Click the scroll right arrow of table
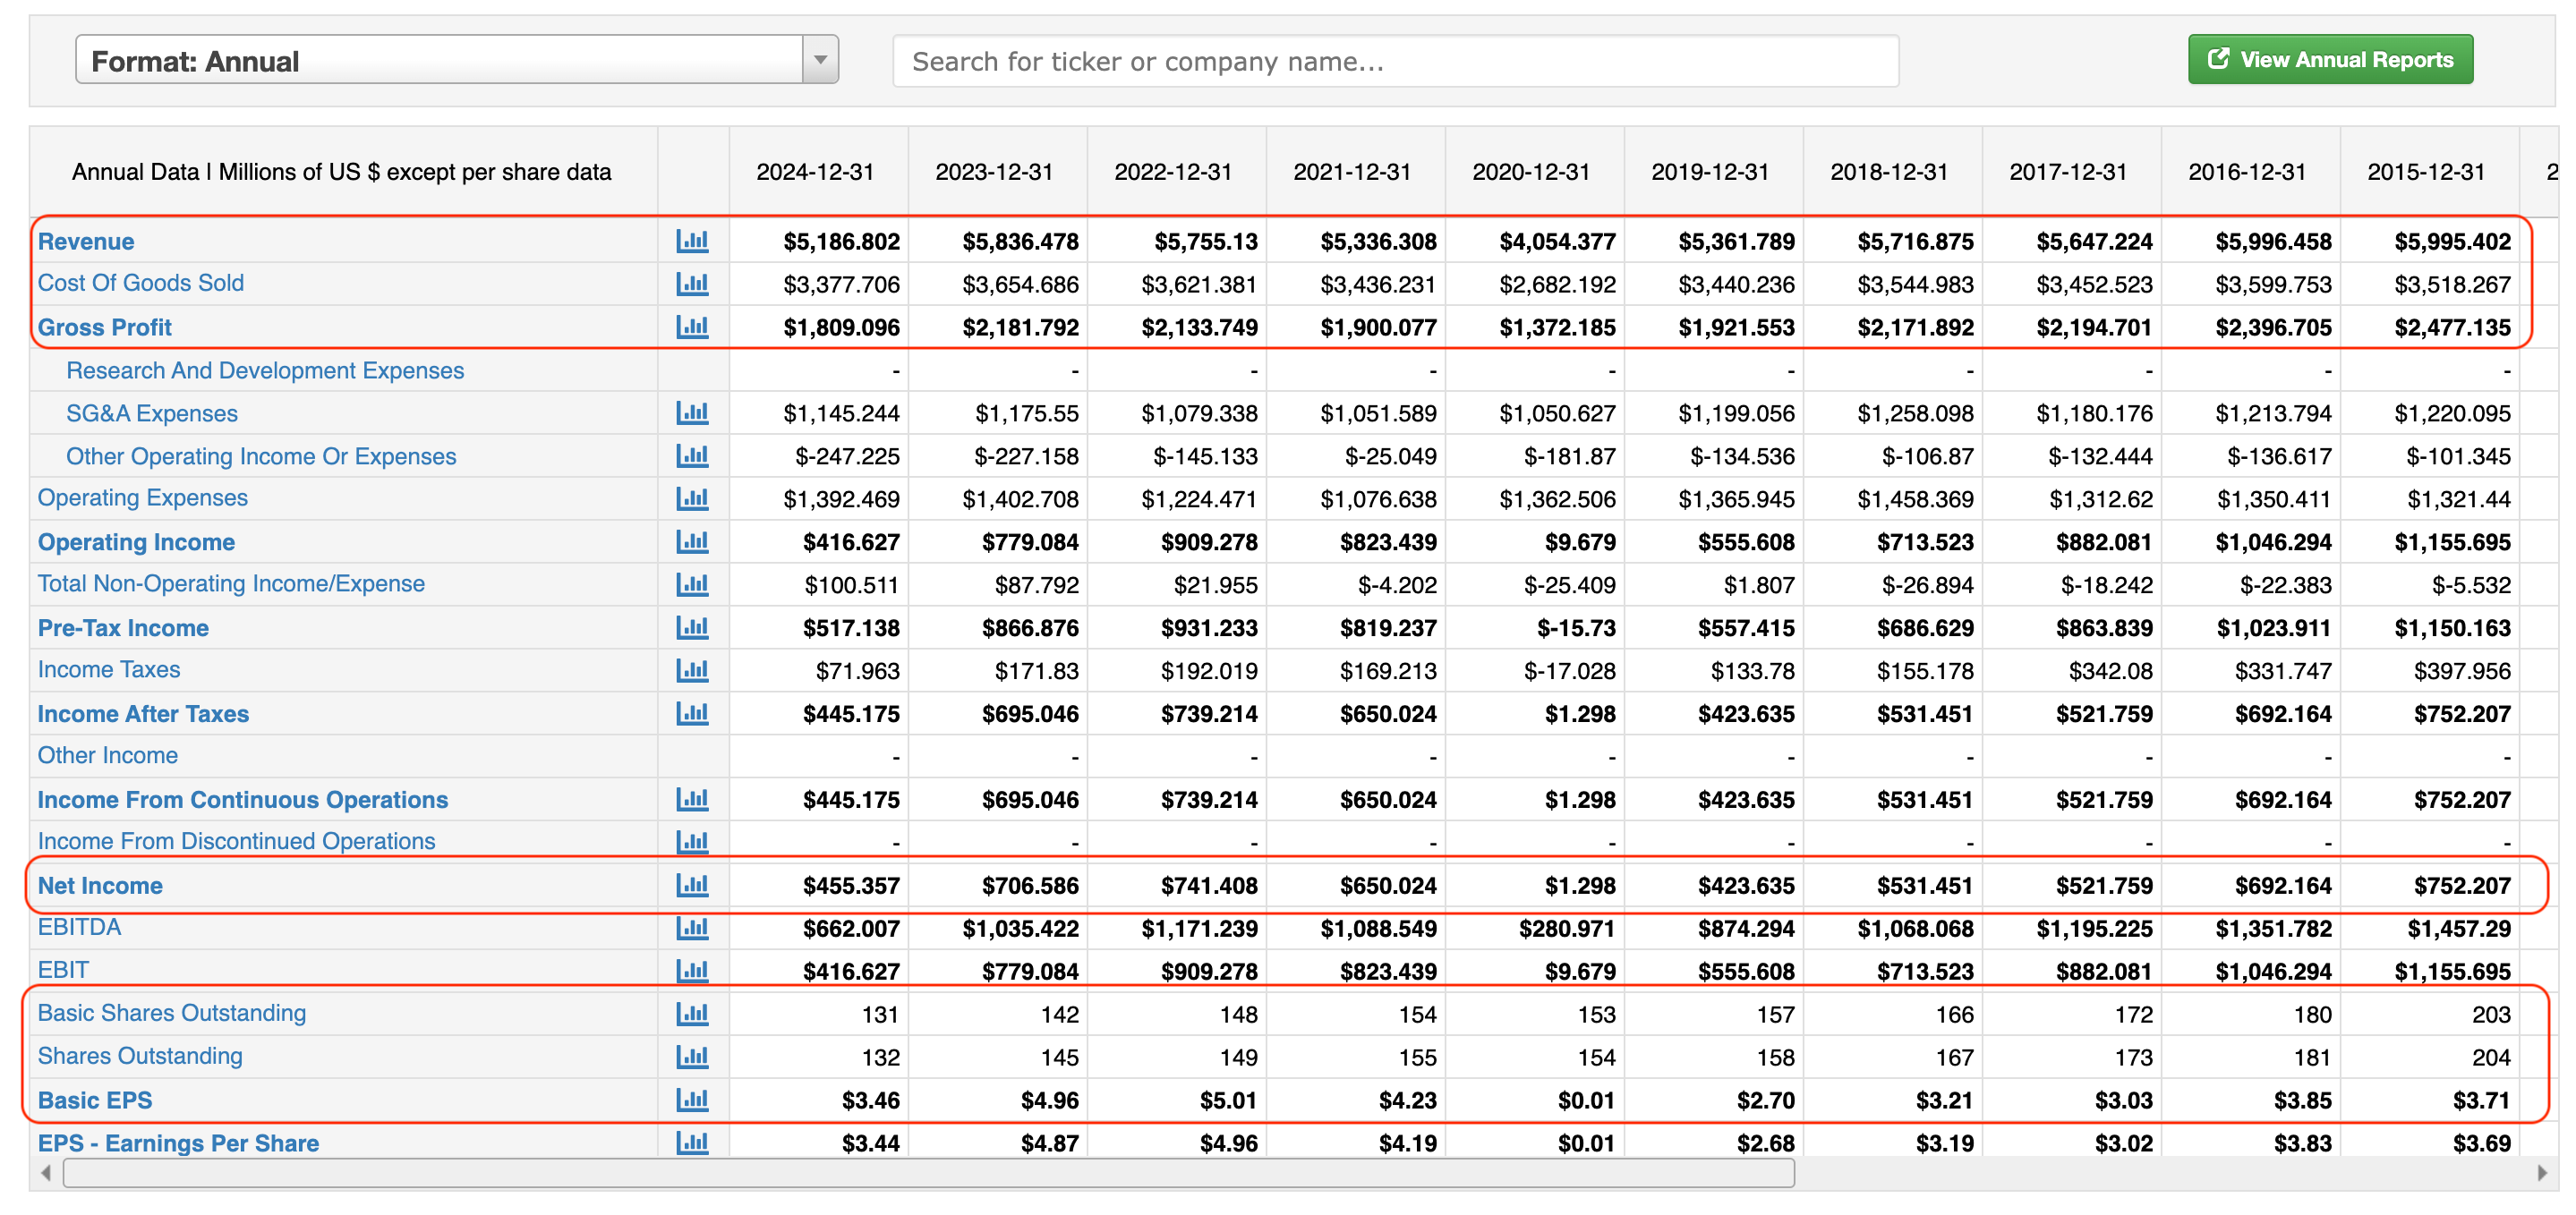Image resolution: width=2576 pixels, height=1215 pixels. 2542,1173
